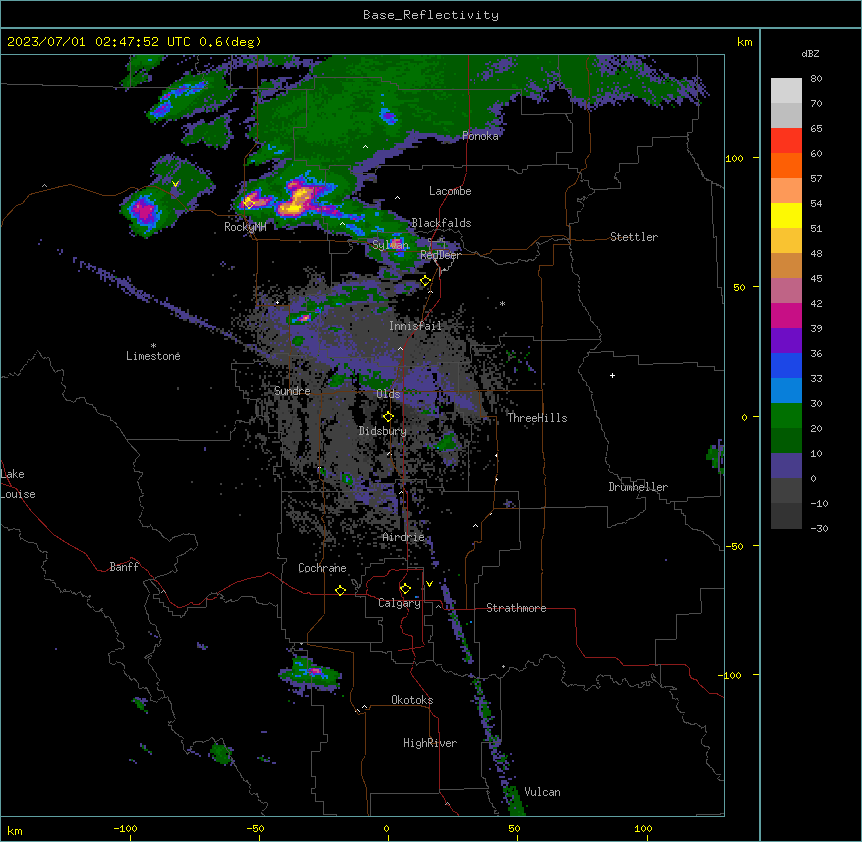This screenshot has height=842, width=862.
Task: Click the Limestone location label
Action: pos(153,356)
